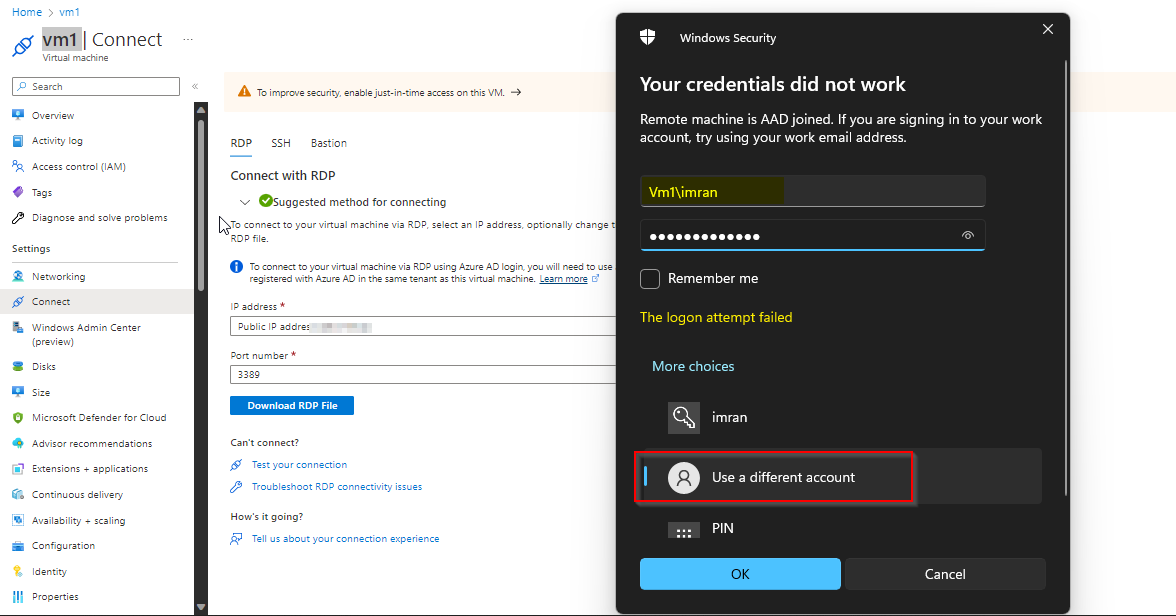Reveal password with the eye icon

(x=968, y=236)
